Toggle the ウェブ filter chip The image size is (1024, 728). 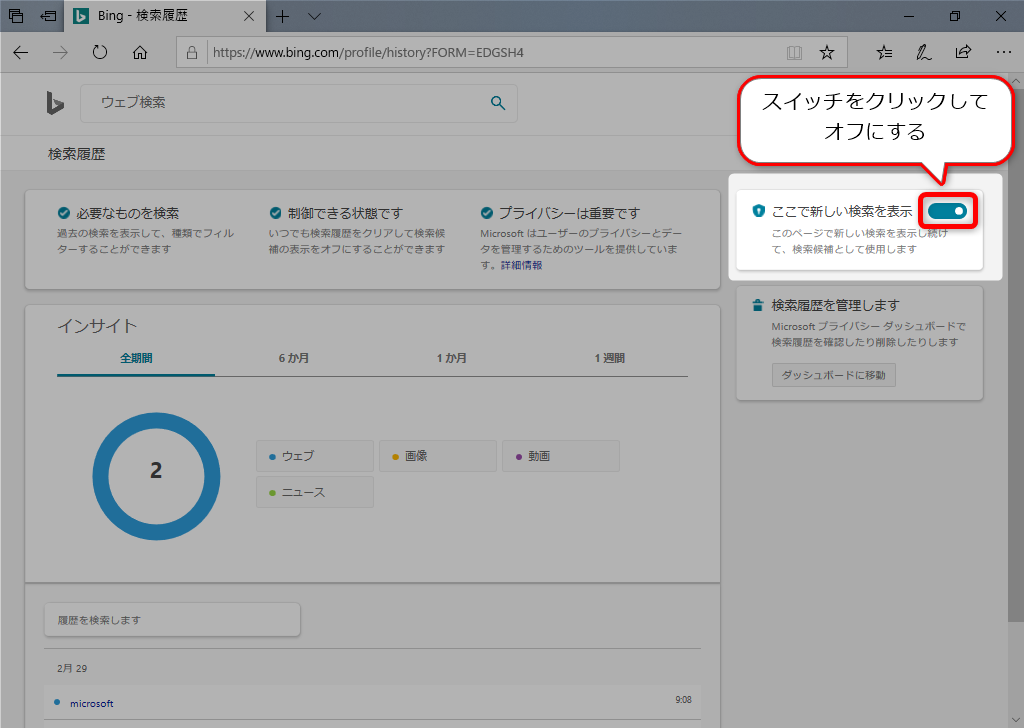315,456
